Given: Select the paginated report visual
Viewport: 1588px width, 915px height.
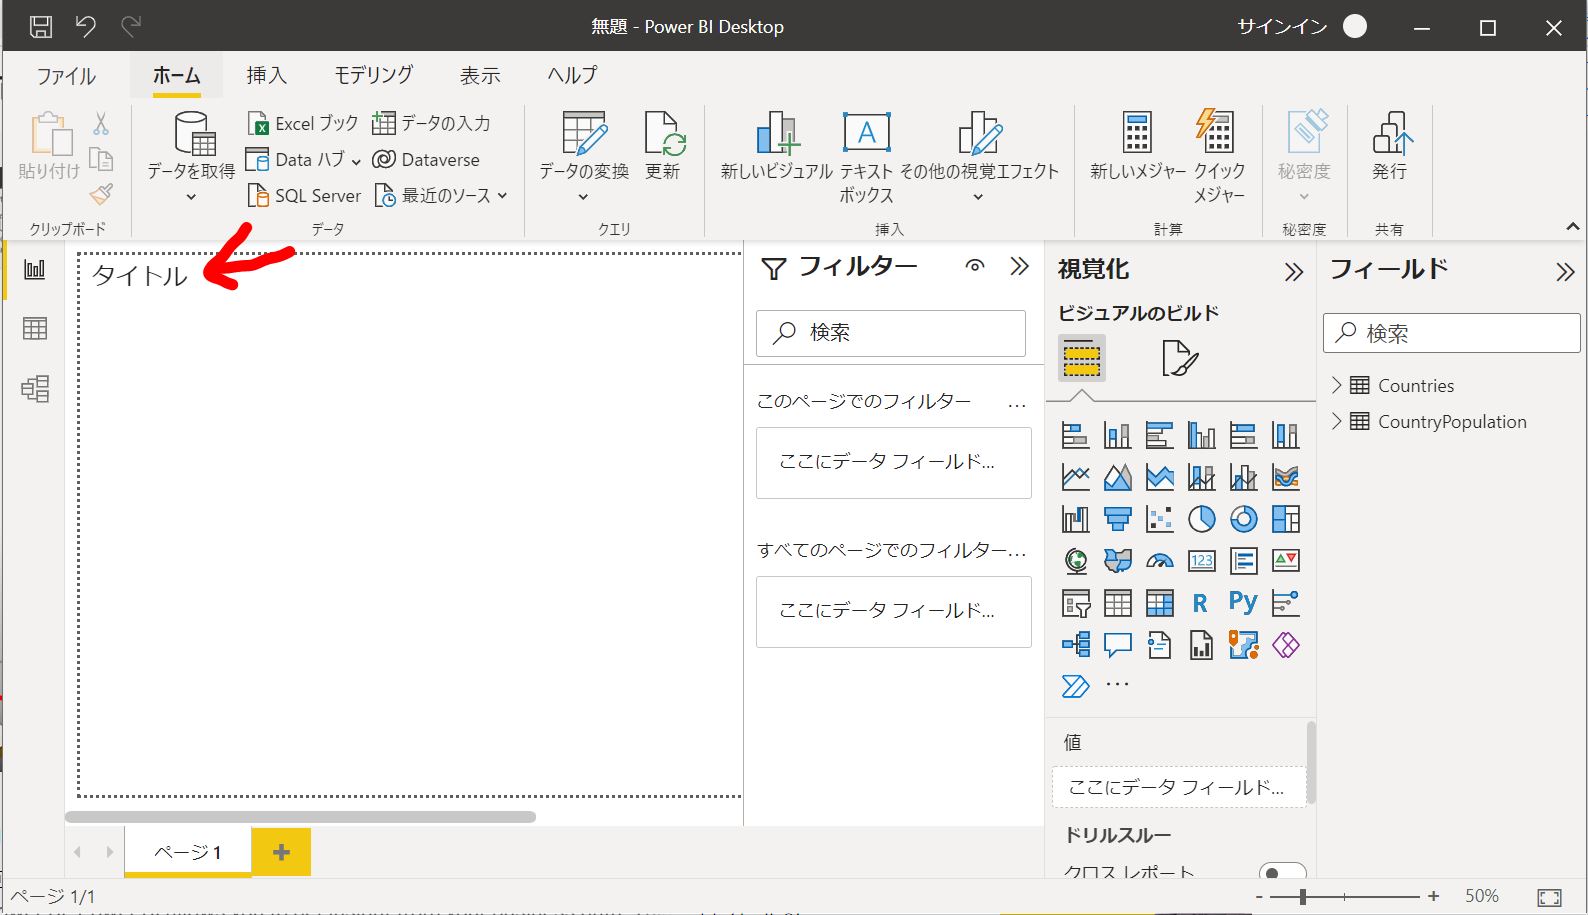Looking at the screenshot, I should pos(1201,645).
